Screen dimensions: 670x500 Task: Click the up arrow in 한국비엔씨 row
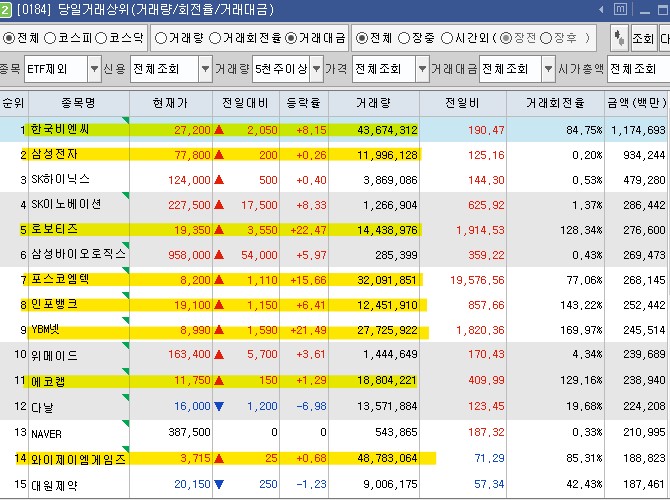coord(219,129)
